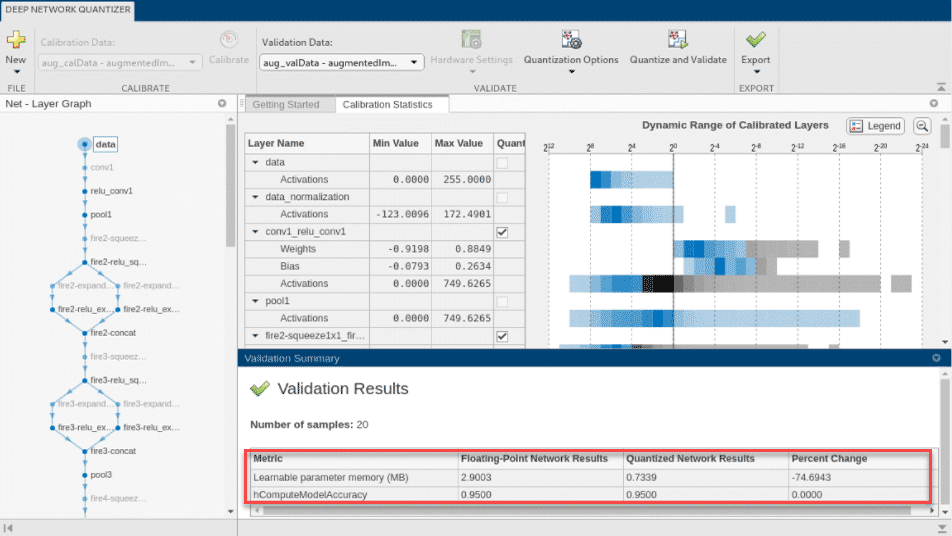Uncheck Quantize checkbox for conv1_relu_conv1
The width and height of the screenshot is (952, 536).
502,232
